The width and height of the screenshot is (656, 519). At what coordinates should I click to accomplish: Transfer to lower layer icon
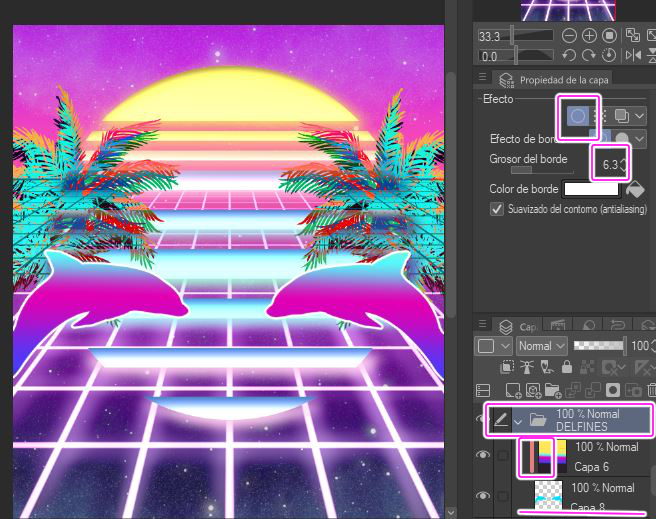573,390
